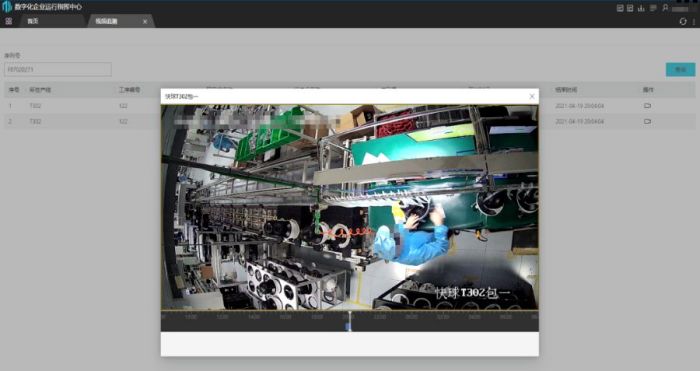Close the video playback dialog
This screenshot has width=700, height=371.
point(532,96)
